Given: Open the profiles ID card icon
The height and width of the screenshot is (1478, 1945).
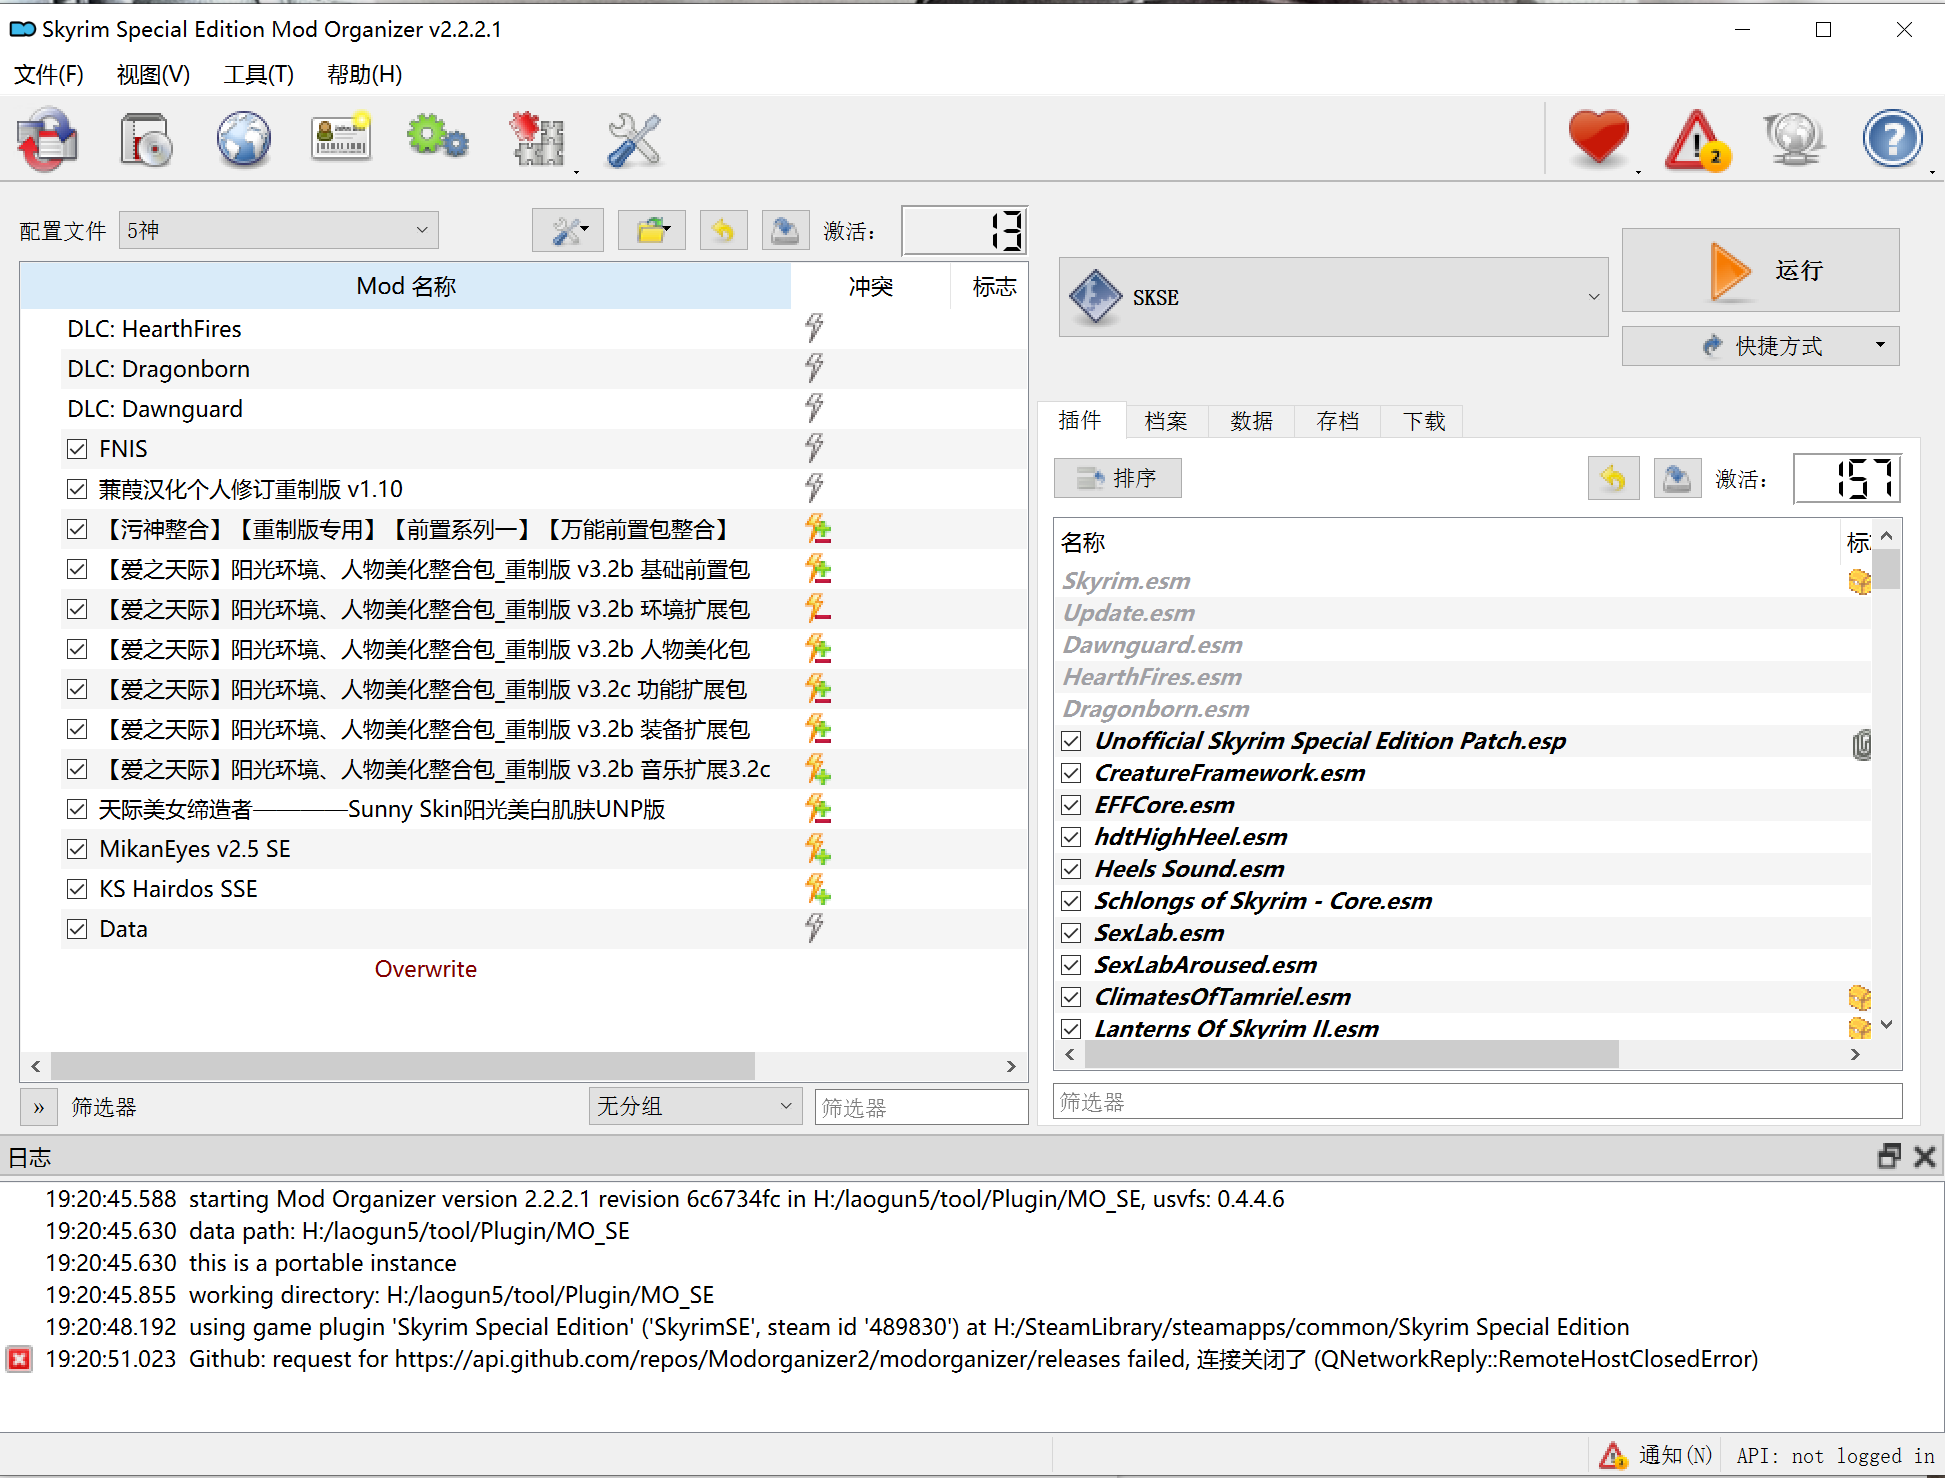Looking at the screenshot, I should [x=341, y=139].
